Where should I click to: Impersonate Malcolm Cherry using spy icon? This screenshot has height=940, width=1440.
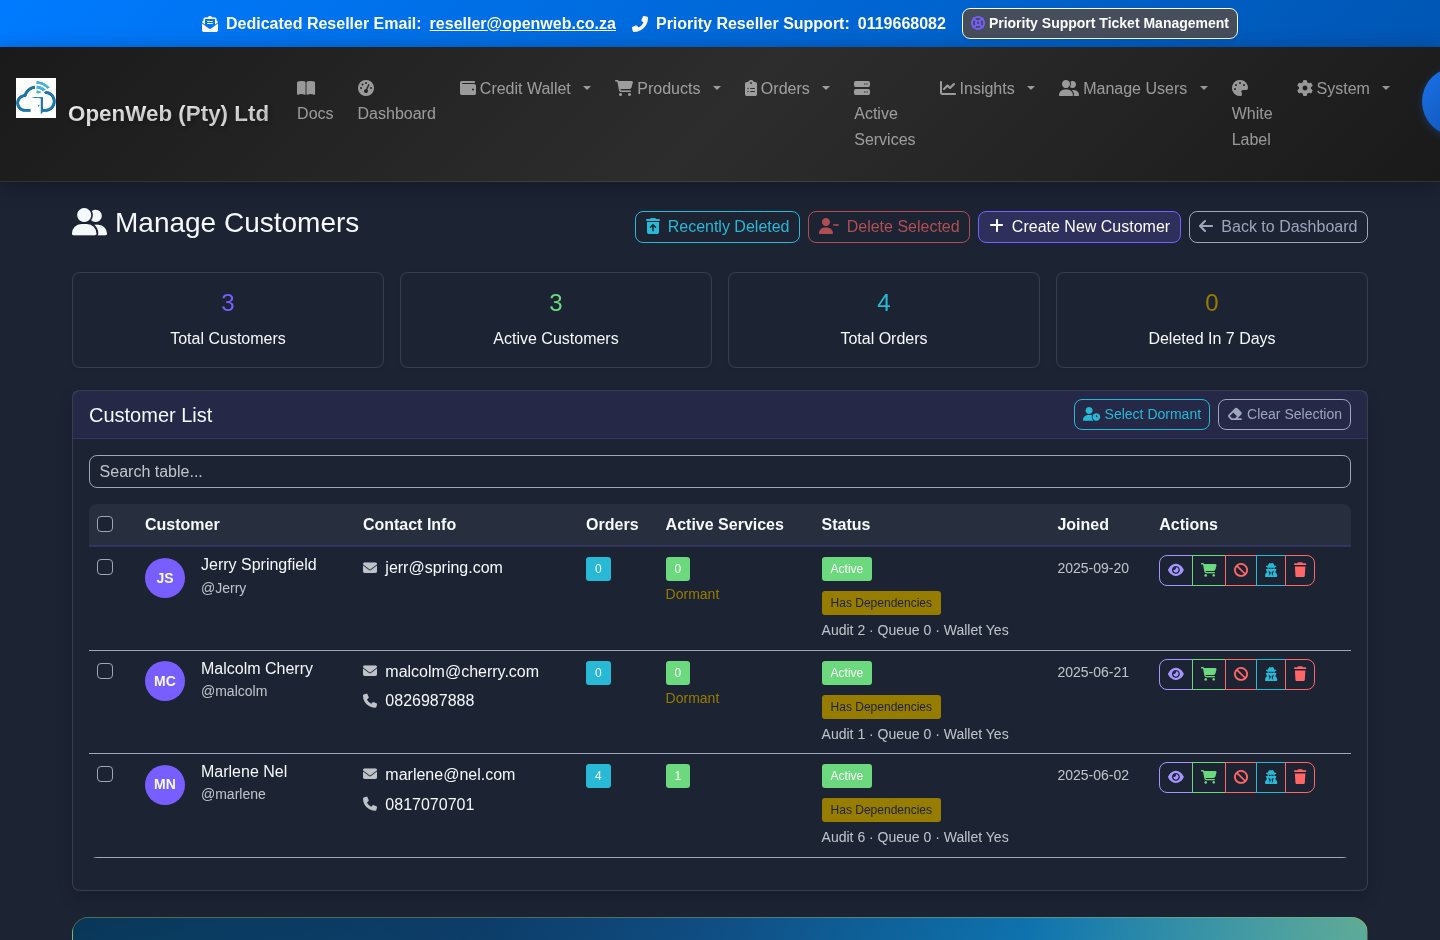point(1271,674)
